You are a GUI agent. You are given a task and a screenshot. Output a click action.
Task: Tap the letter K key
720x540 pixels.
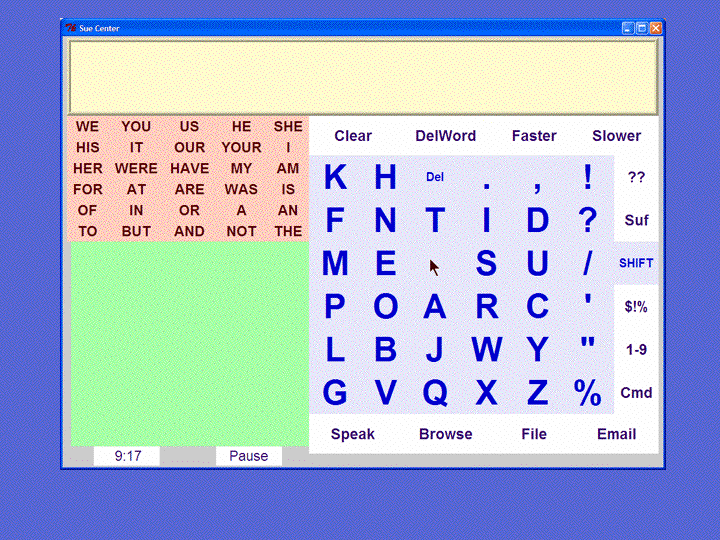335,177
